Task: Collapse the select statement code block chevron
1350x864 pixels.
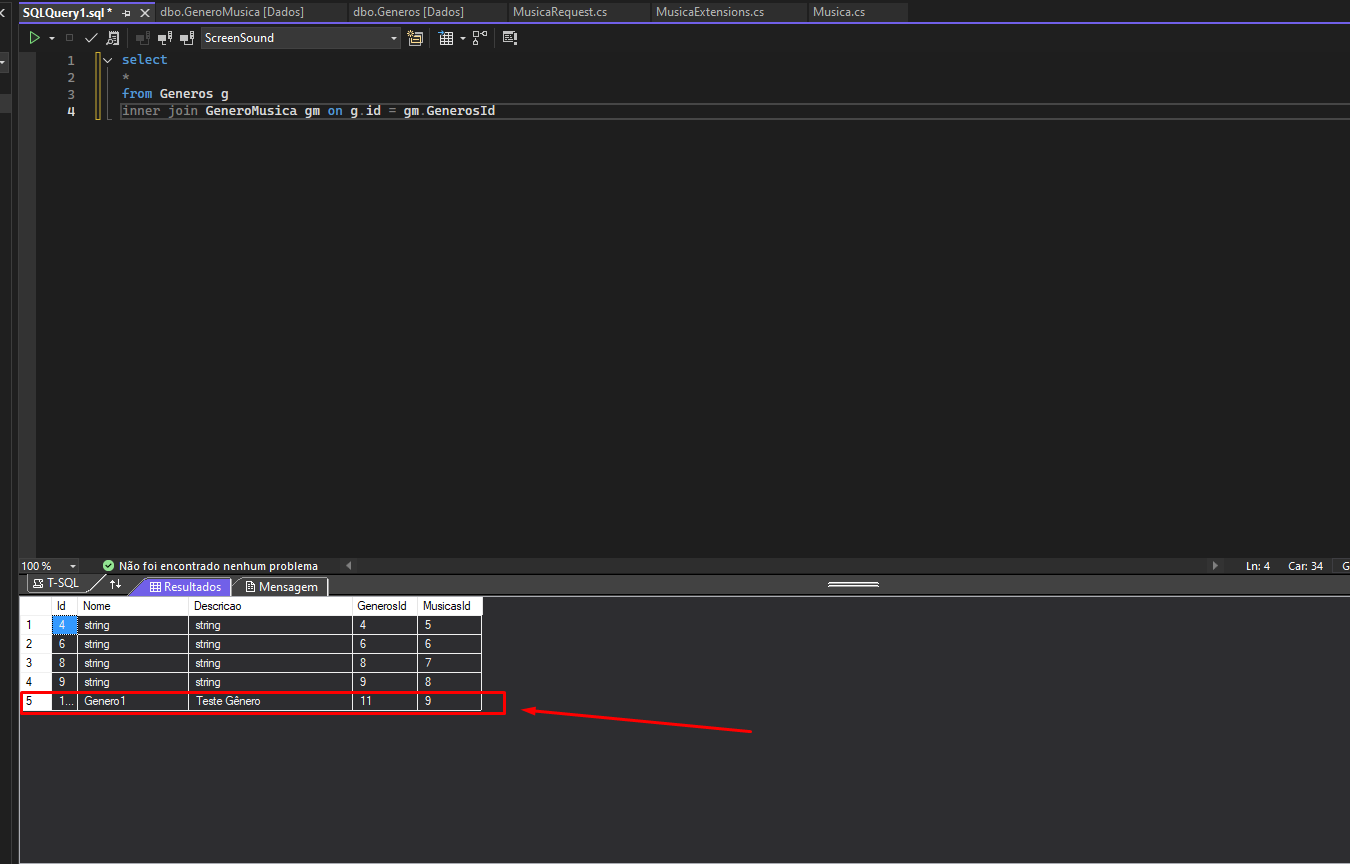Action: click(108, 60)
